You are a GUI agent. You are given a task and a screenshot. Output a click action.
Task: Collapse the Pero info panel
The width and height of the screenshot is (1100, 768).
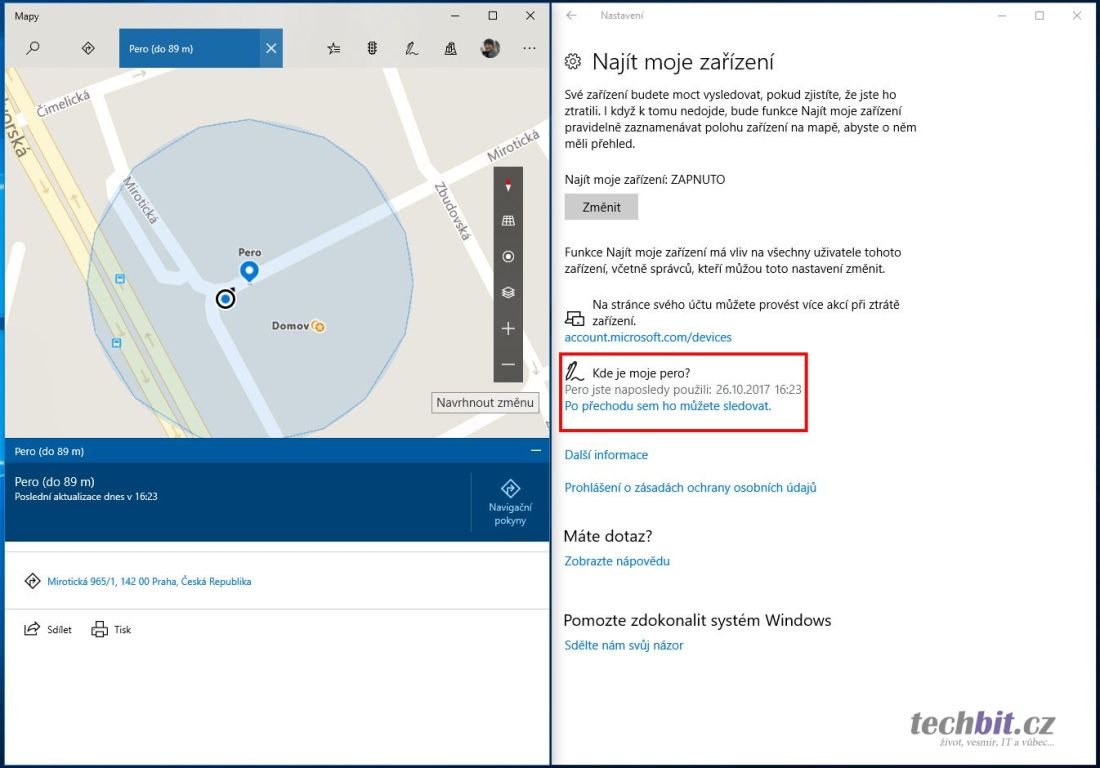535,451
